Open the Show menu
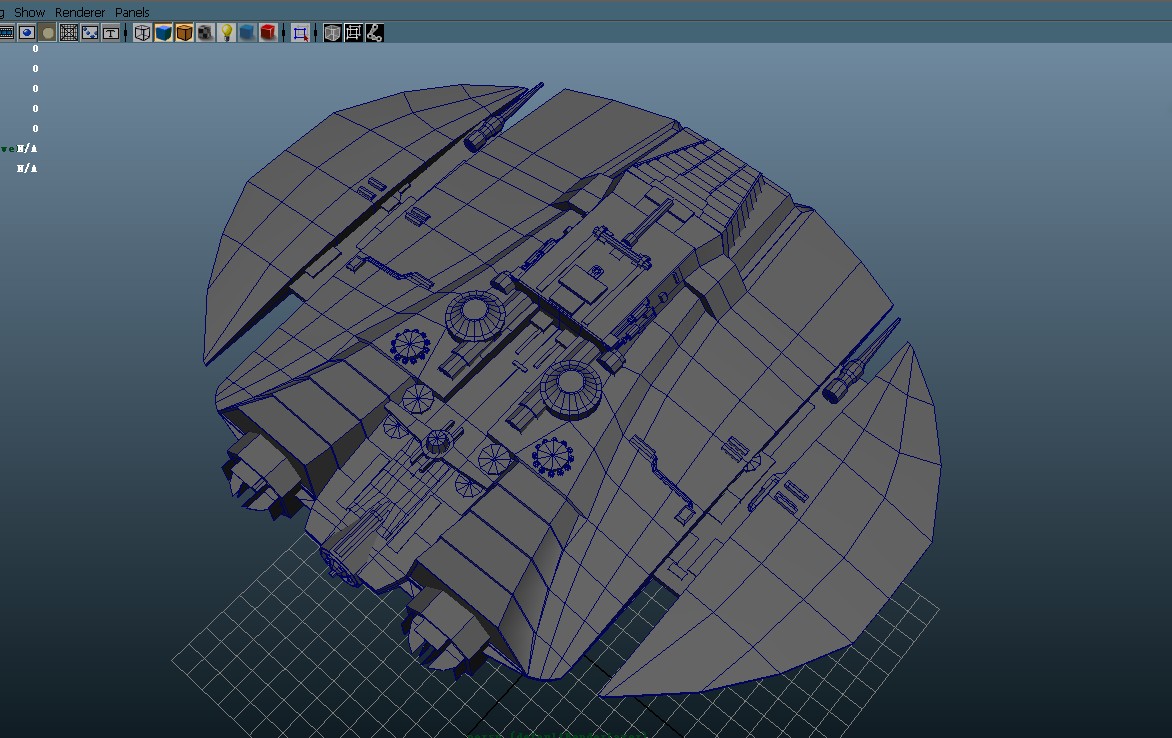This screenshot has width=1172, height=738. pos(29,12)
